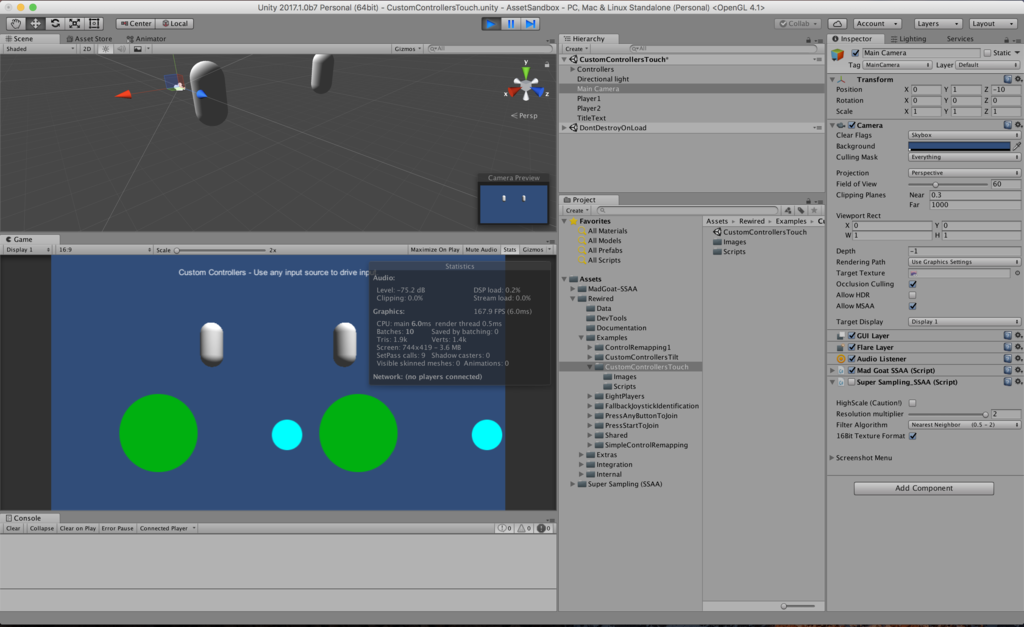The width and height of the screenshot is (1024, 627).
Task: Click the Scene orientation gizmo
Action: point(526,86)
